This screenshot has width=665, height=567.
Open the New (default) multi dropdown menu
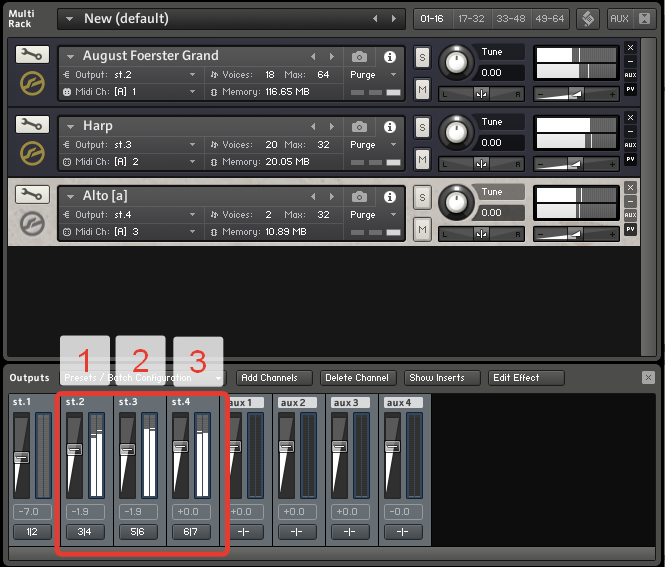pyautogui.click(x=70, y=19)
